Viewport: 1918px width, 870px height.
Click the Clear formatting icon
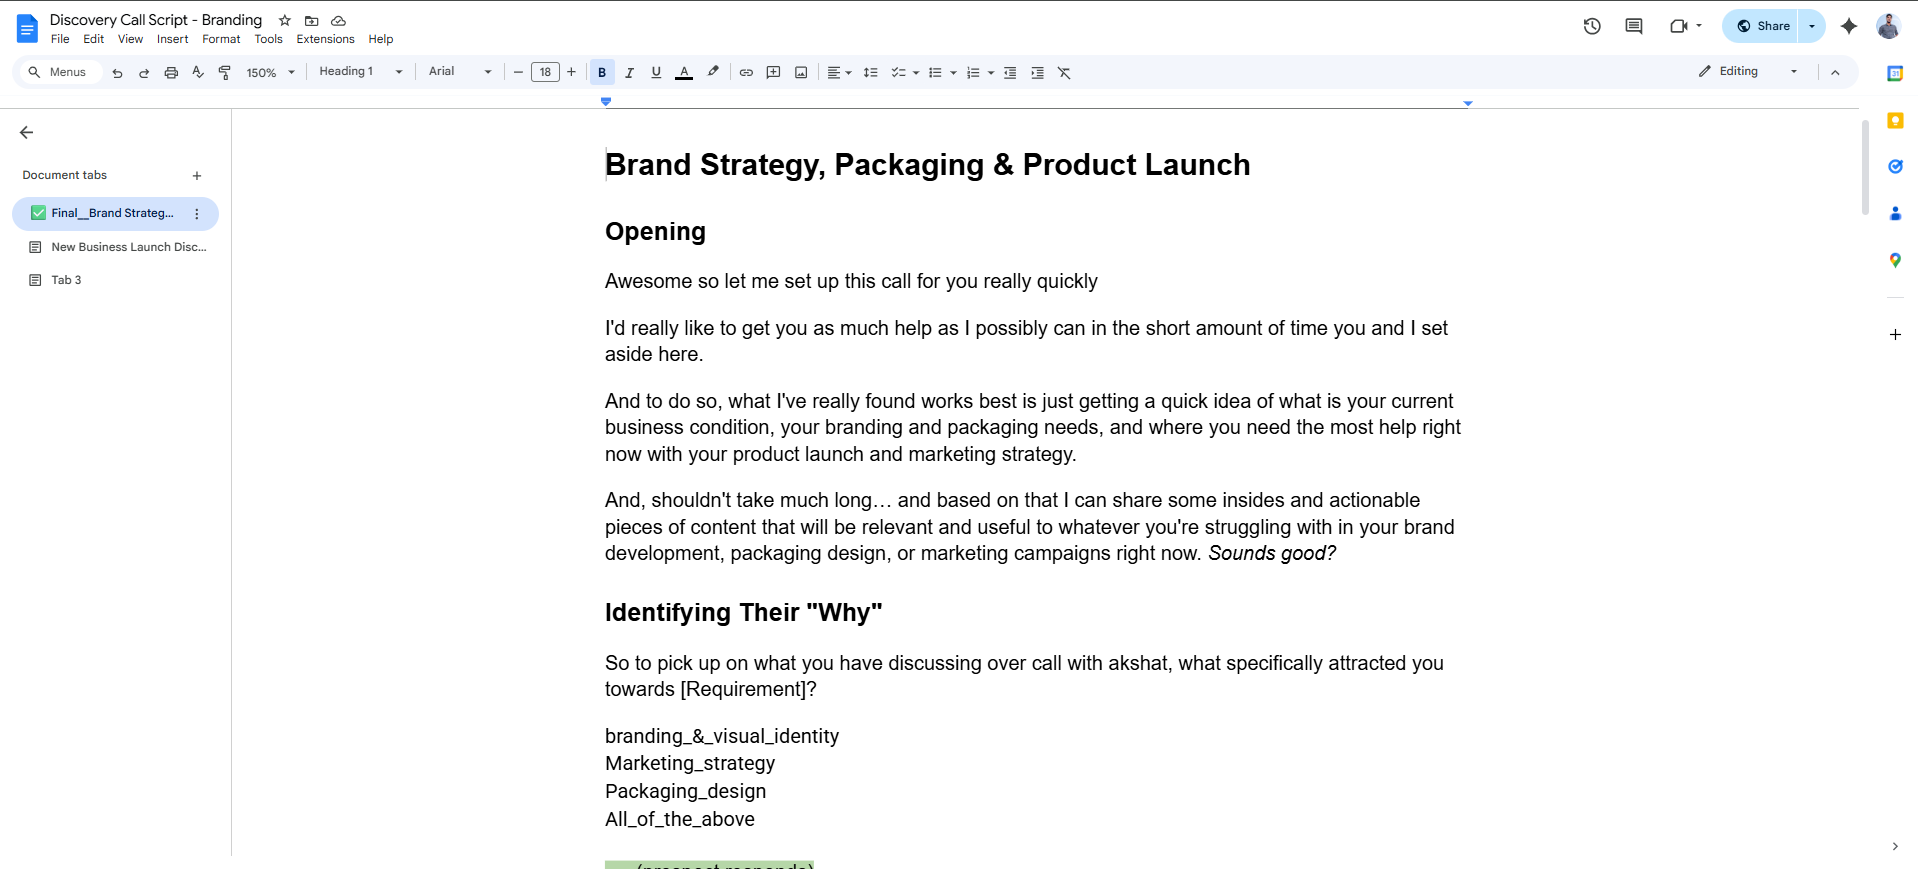(x=1064, y=73)
